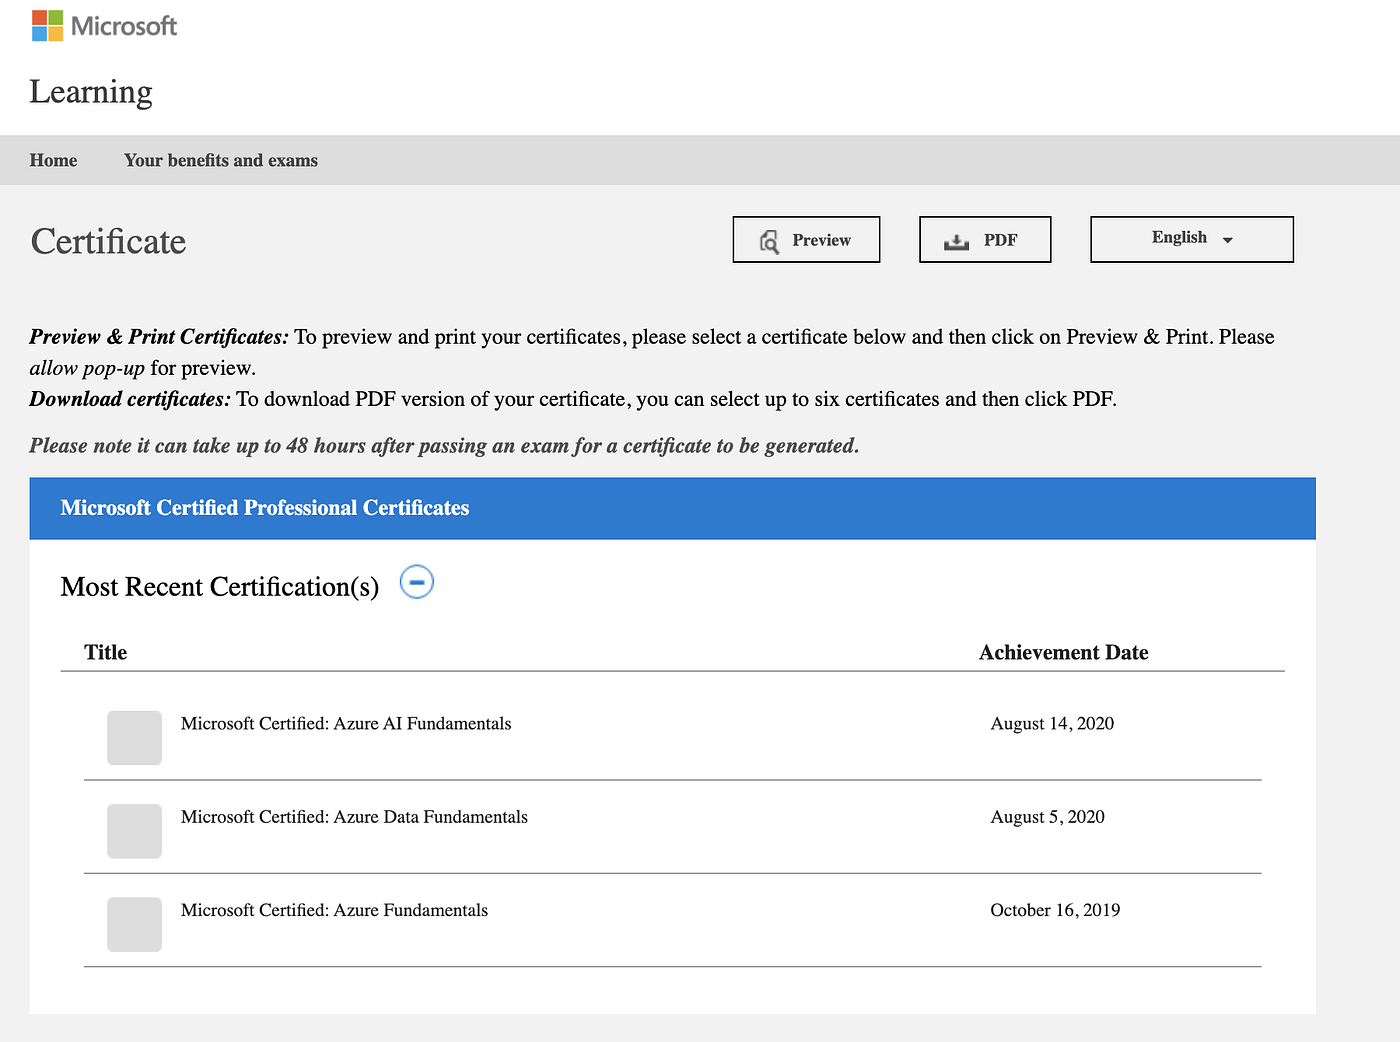The image size is (1400, 1042).
Task: Click the Certificate page heading
Action: coord(108,241)
